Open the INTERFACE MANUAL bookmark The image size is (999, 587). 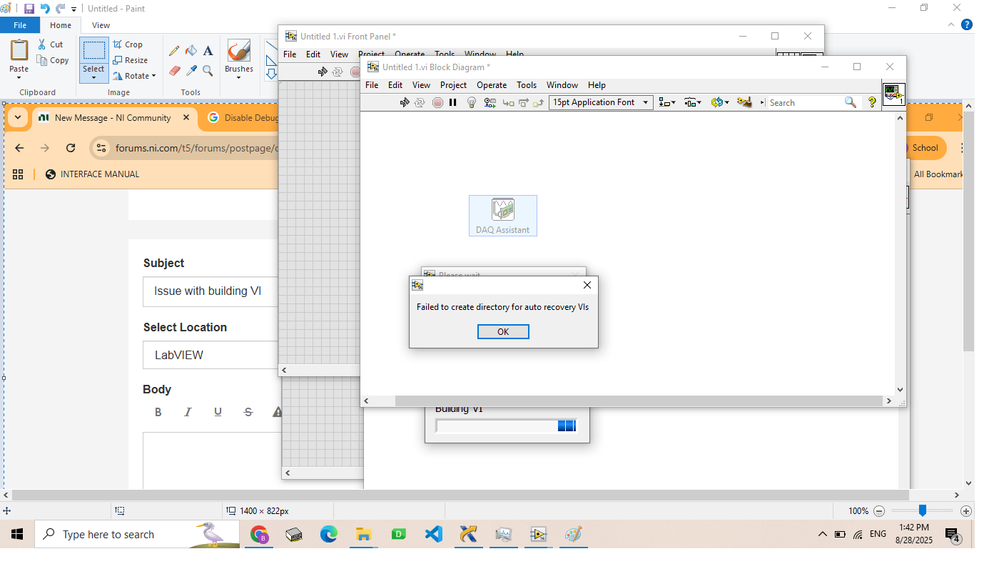92,174
